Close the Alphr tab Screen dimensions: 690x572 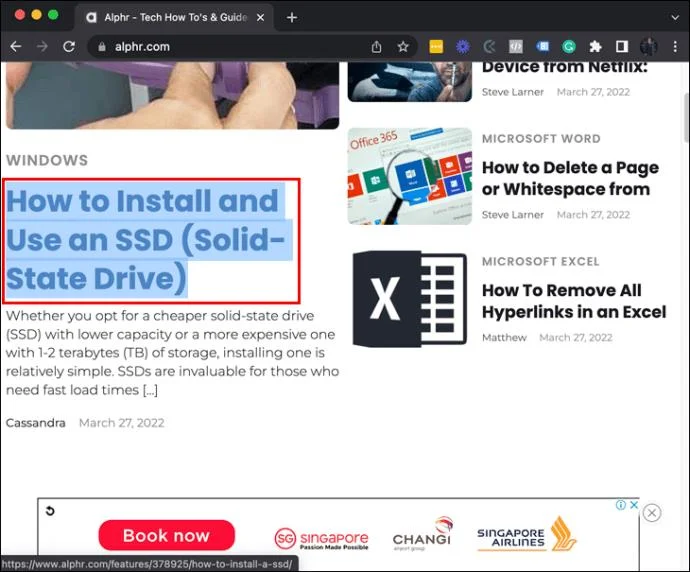pos(261,18)
